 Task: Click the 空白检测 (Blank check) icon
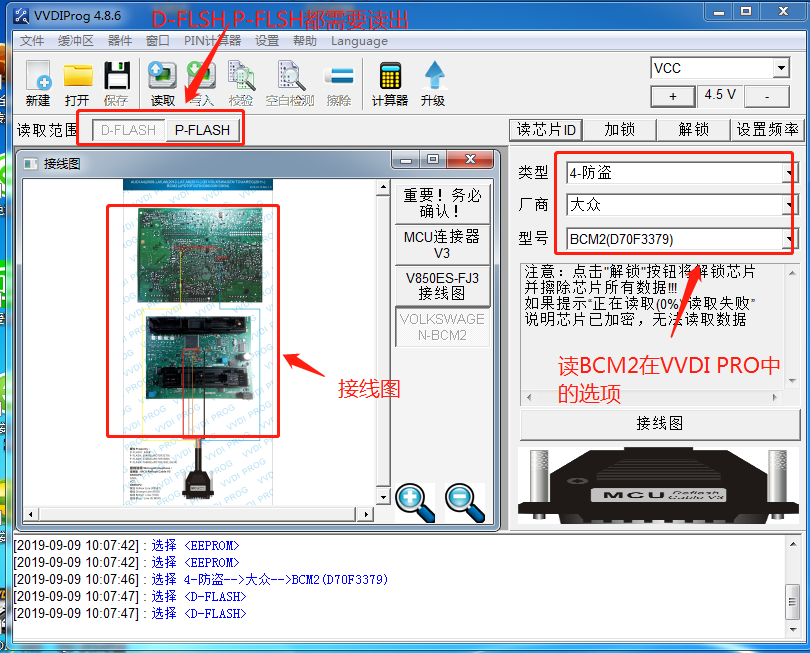click(290, 83)
